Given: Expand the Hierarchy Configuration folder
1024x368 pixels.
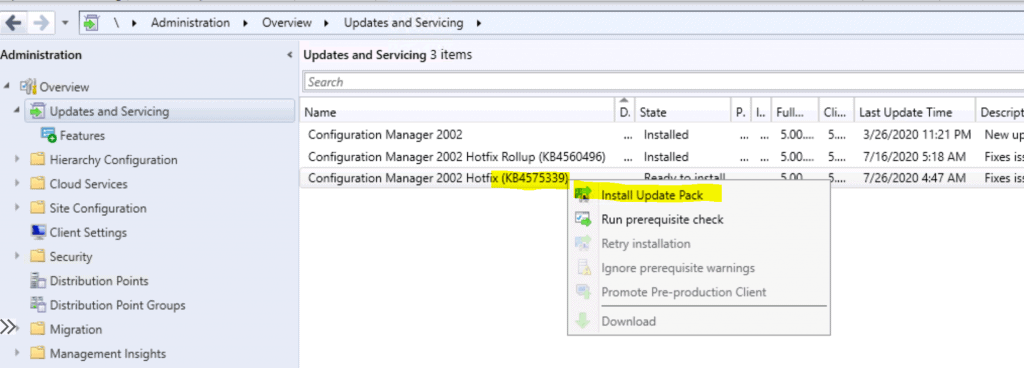Looking at the screenshot, I should coord(18,160).
